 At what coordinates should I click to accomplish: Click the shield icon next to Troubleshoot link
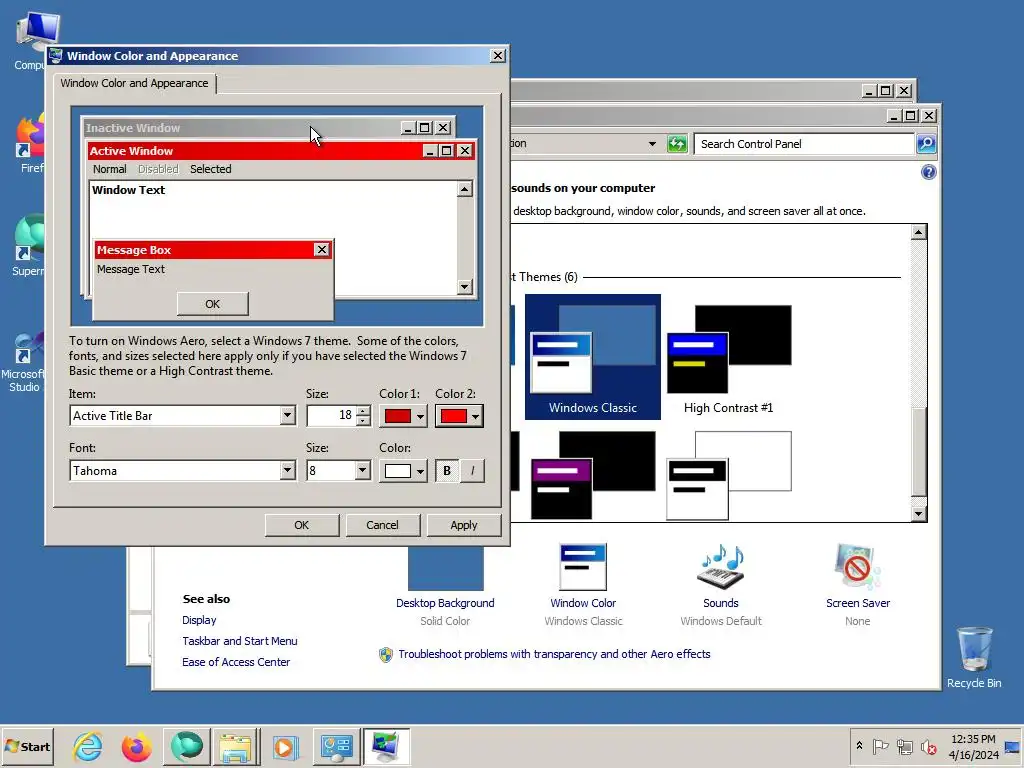click(x=386, y=654)
